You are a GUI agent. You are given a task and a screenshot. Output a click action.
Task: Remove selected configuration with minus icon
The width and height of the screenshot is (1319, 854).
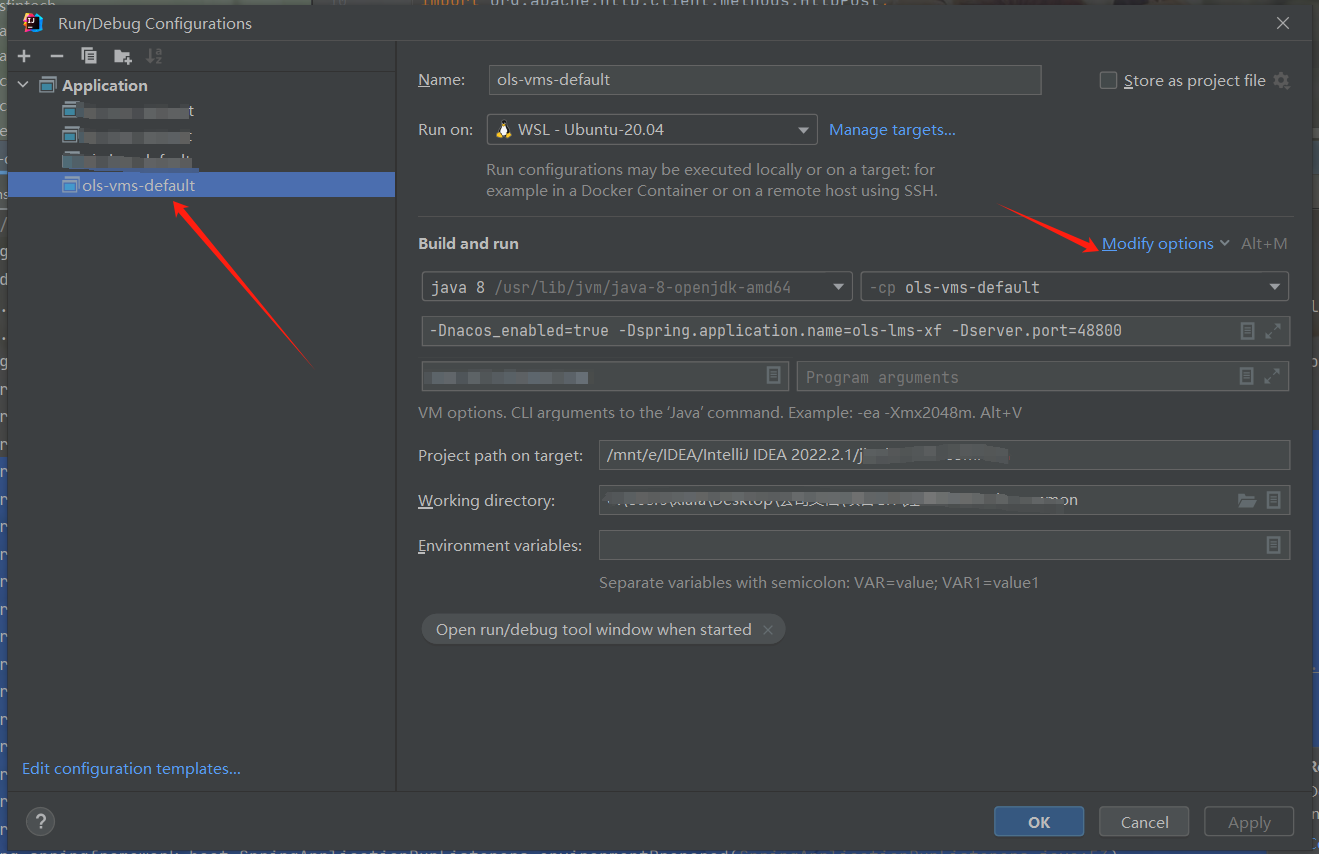[56, 56]
